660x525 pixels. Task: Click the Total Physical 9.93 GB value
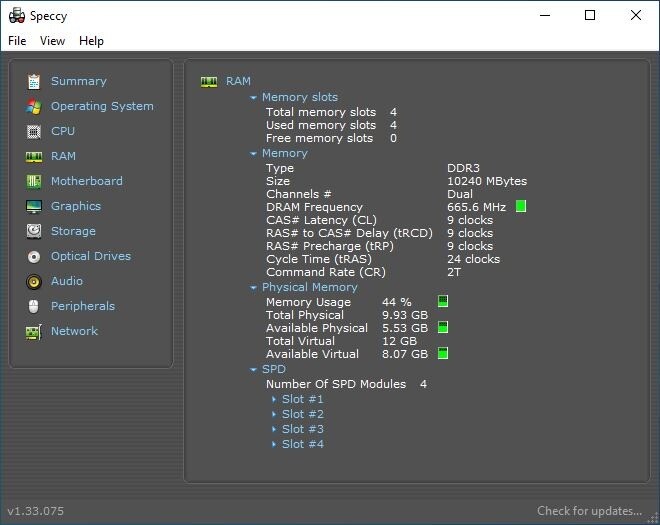[x=405, y=315]
